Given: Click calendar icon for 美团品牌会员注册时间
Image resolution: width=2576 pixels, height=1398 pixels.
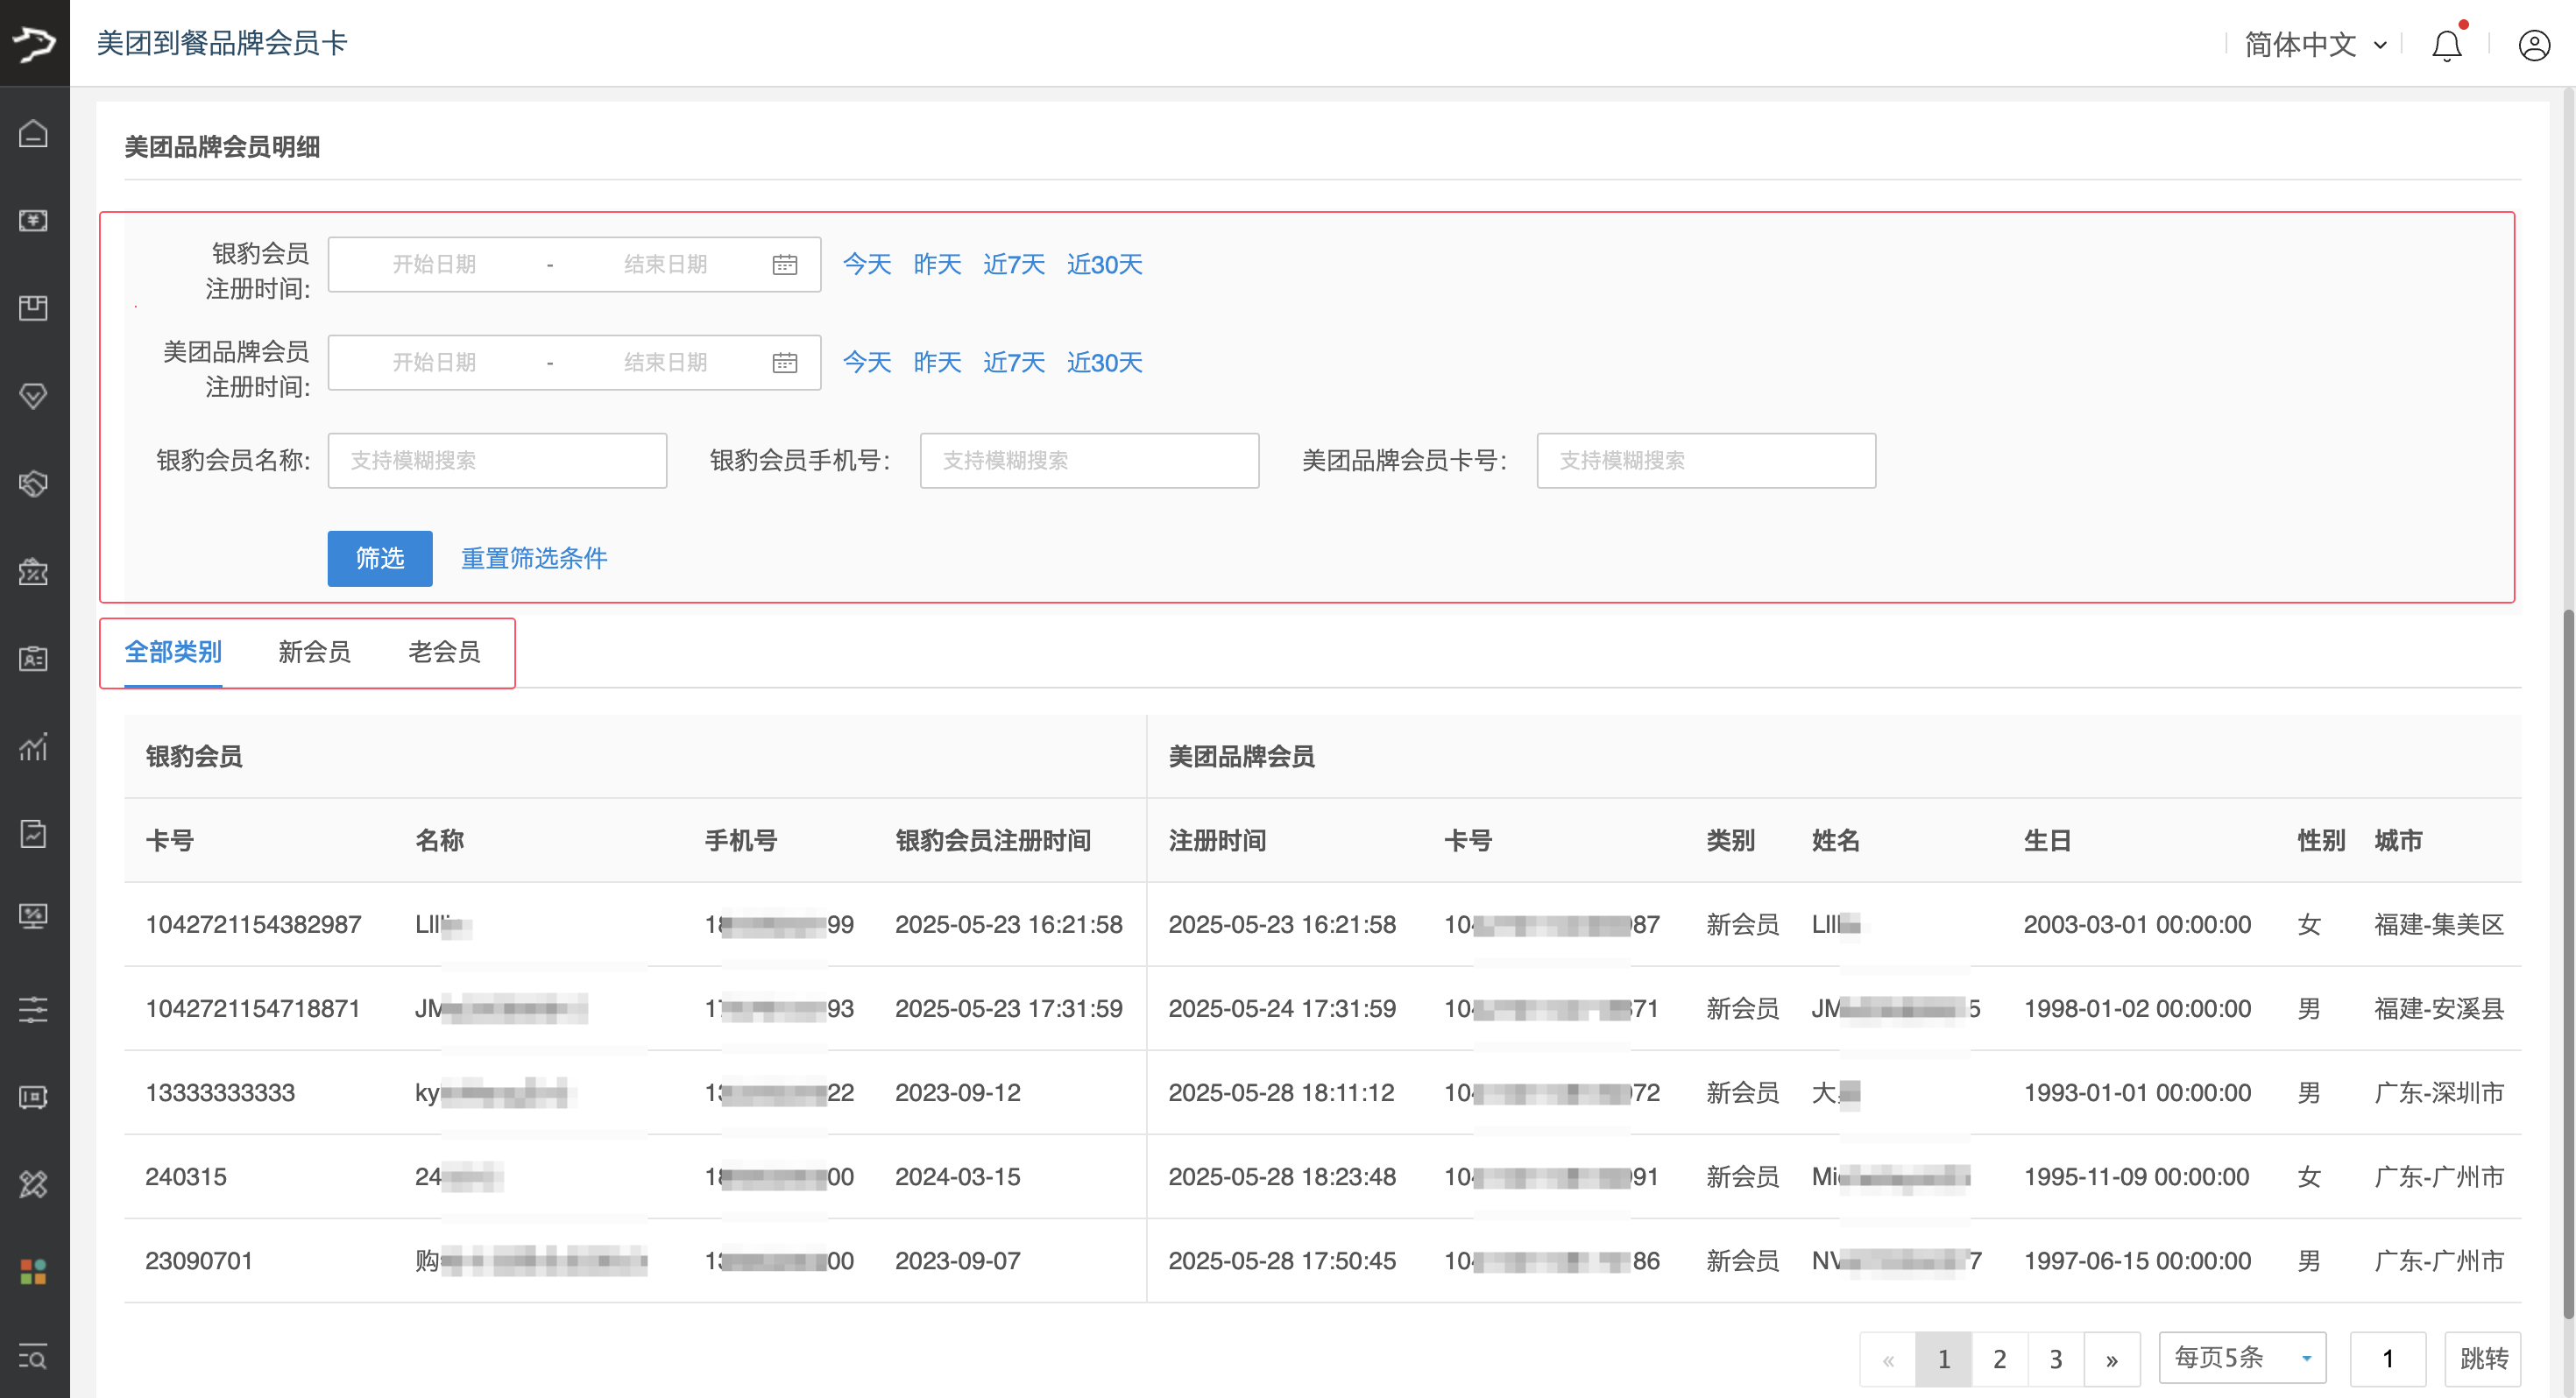Looking at the screenshot, I should point(785,363).
